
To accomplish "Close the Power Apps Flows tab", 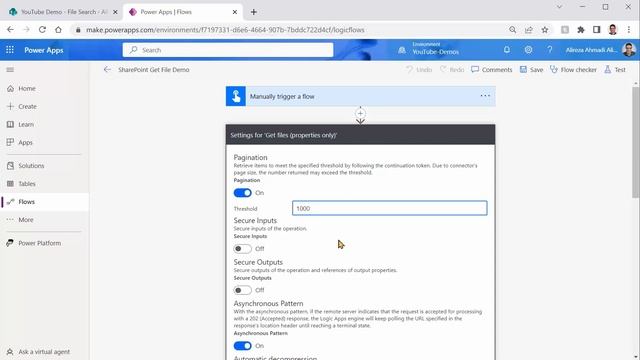I will click(235, 12).
